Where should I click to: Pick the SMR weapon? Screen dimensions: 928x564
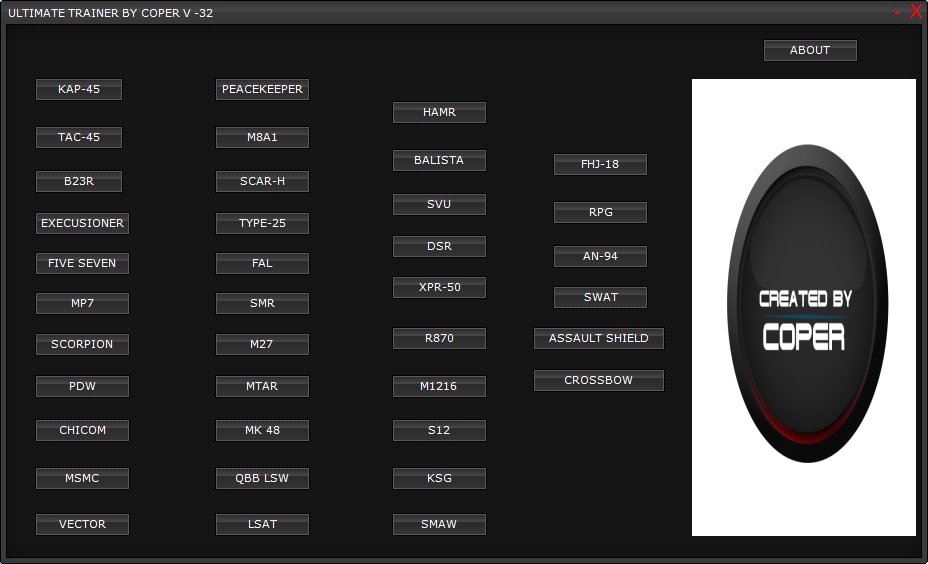click(x=262, y=304)
